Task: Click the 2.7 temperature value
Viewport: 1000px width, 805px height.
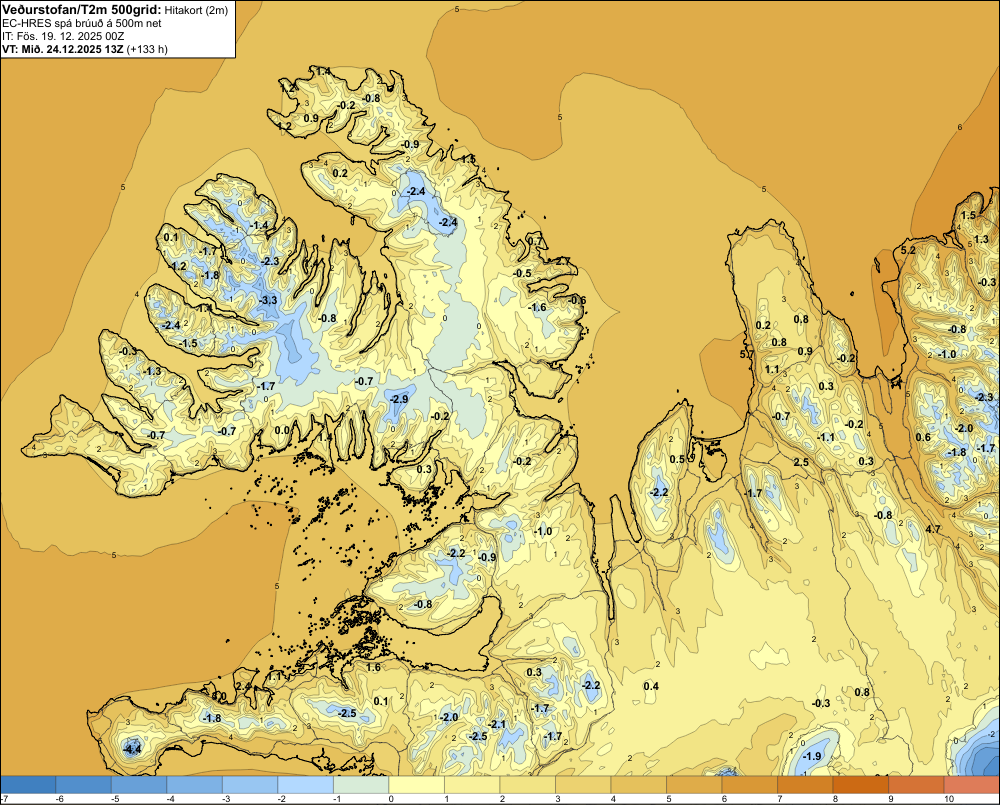Action: 563,261
